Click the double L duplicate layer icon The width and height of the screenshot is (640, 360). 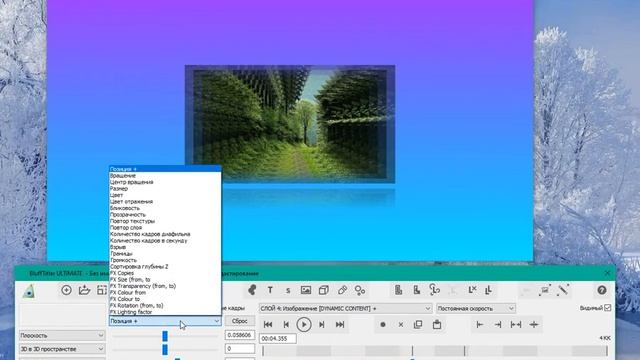489,290
